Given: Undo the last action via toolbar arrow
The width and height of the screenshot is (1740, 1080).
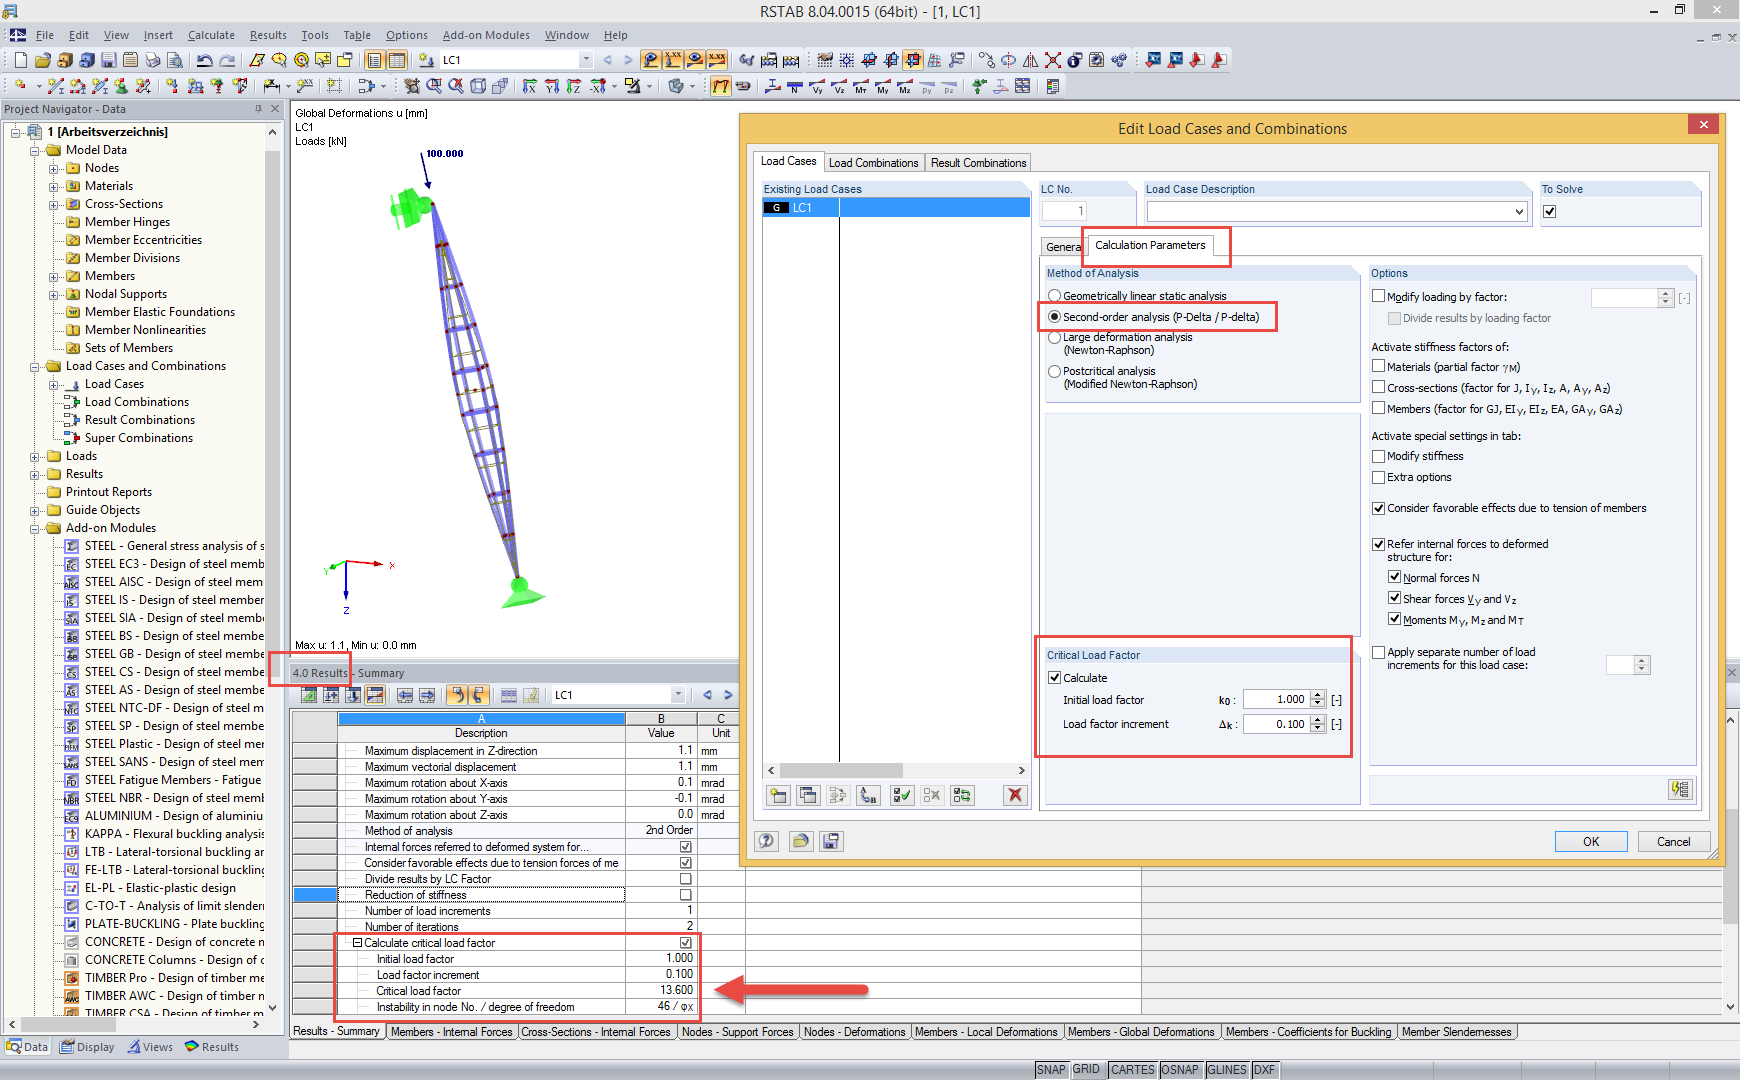Looking at the screenshot, I should click(x=204, y=60).
